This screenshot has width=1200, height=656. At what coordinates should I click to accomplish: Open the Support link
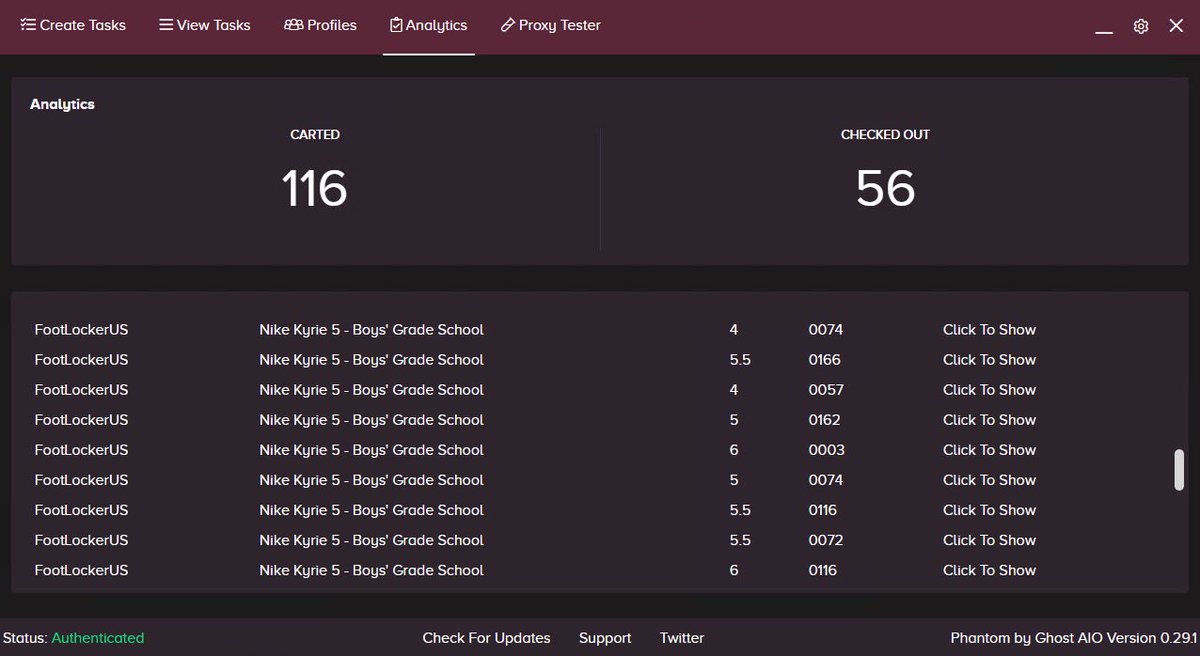[x=605, y=638]
